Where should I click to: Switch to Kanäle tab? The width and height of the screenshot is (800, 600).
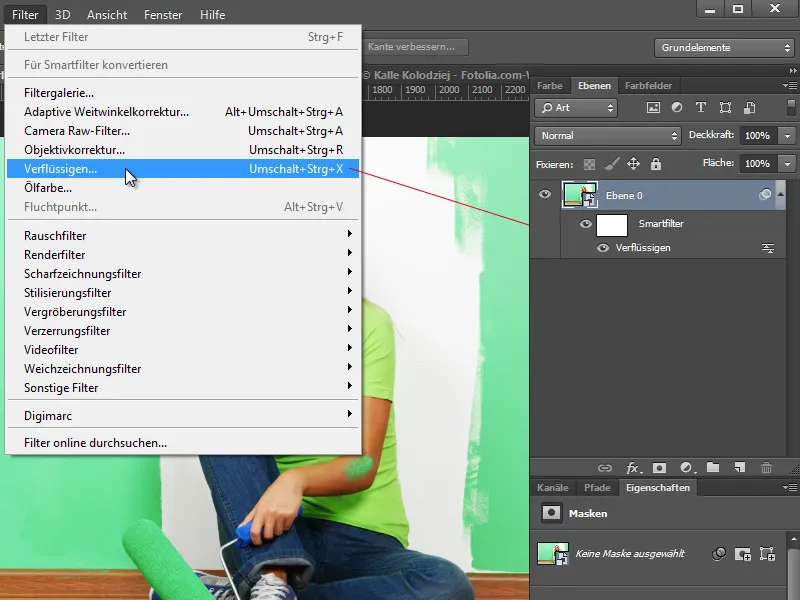(x=553, y=488)
